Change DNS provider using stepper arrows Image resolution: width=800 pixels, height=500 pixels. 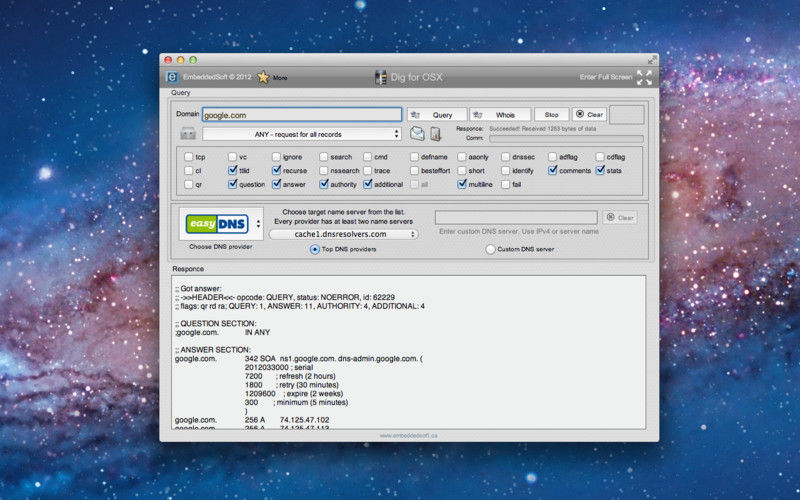(x=258, y=224)
